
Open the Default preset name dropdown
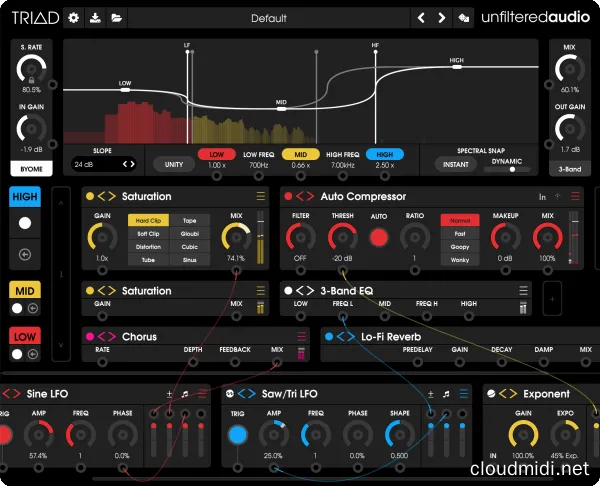click(268, 18)
